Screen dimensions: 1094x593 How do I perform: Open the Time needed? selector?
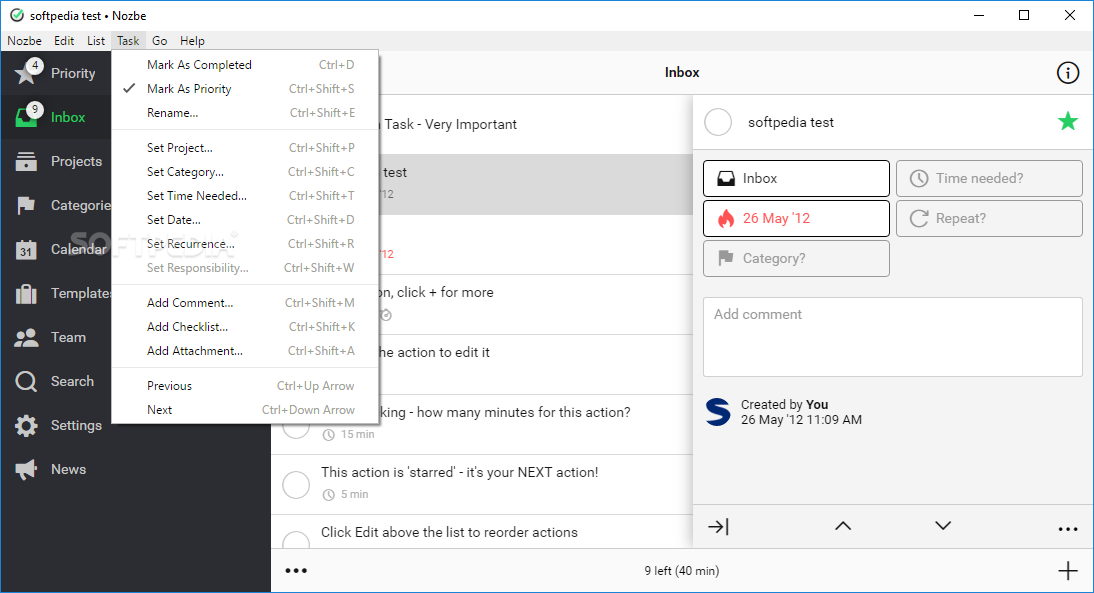(x=989, y=179)
